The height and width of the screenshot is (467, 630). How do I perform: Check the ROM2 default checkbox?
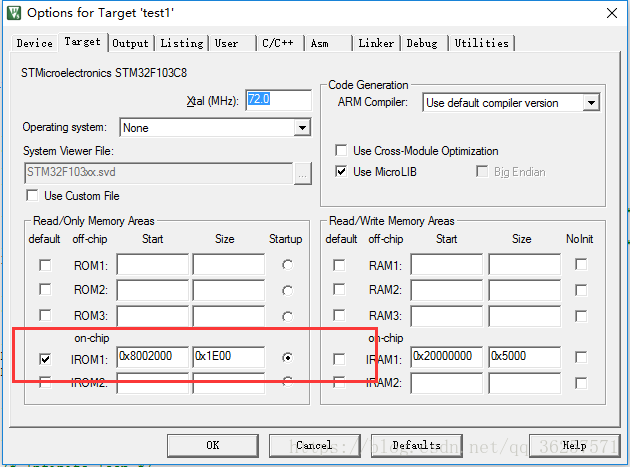(45, 290)
